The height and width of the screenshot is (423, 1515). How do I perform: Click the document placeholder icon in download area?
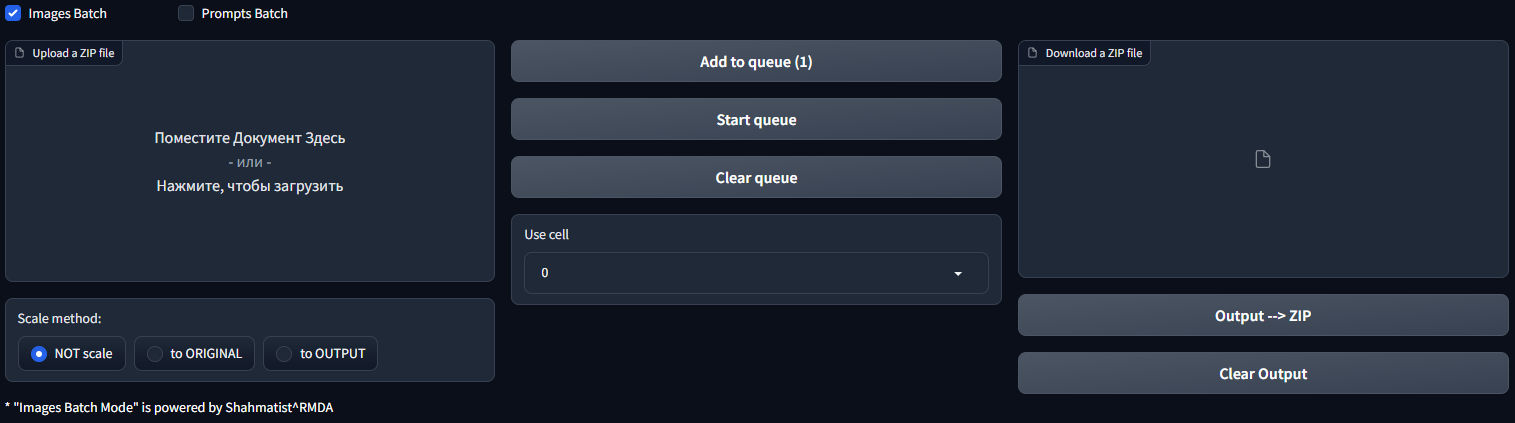pos(1263,159)
